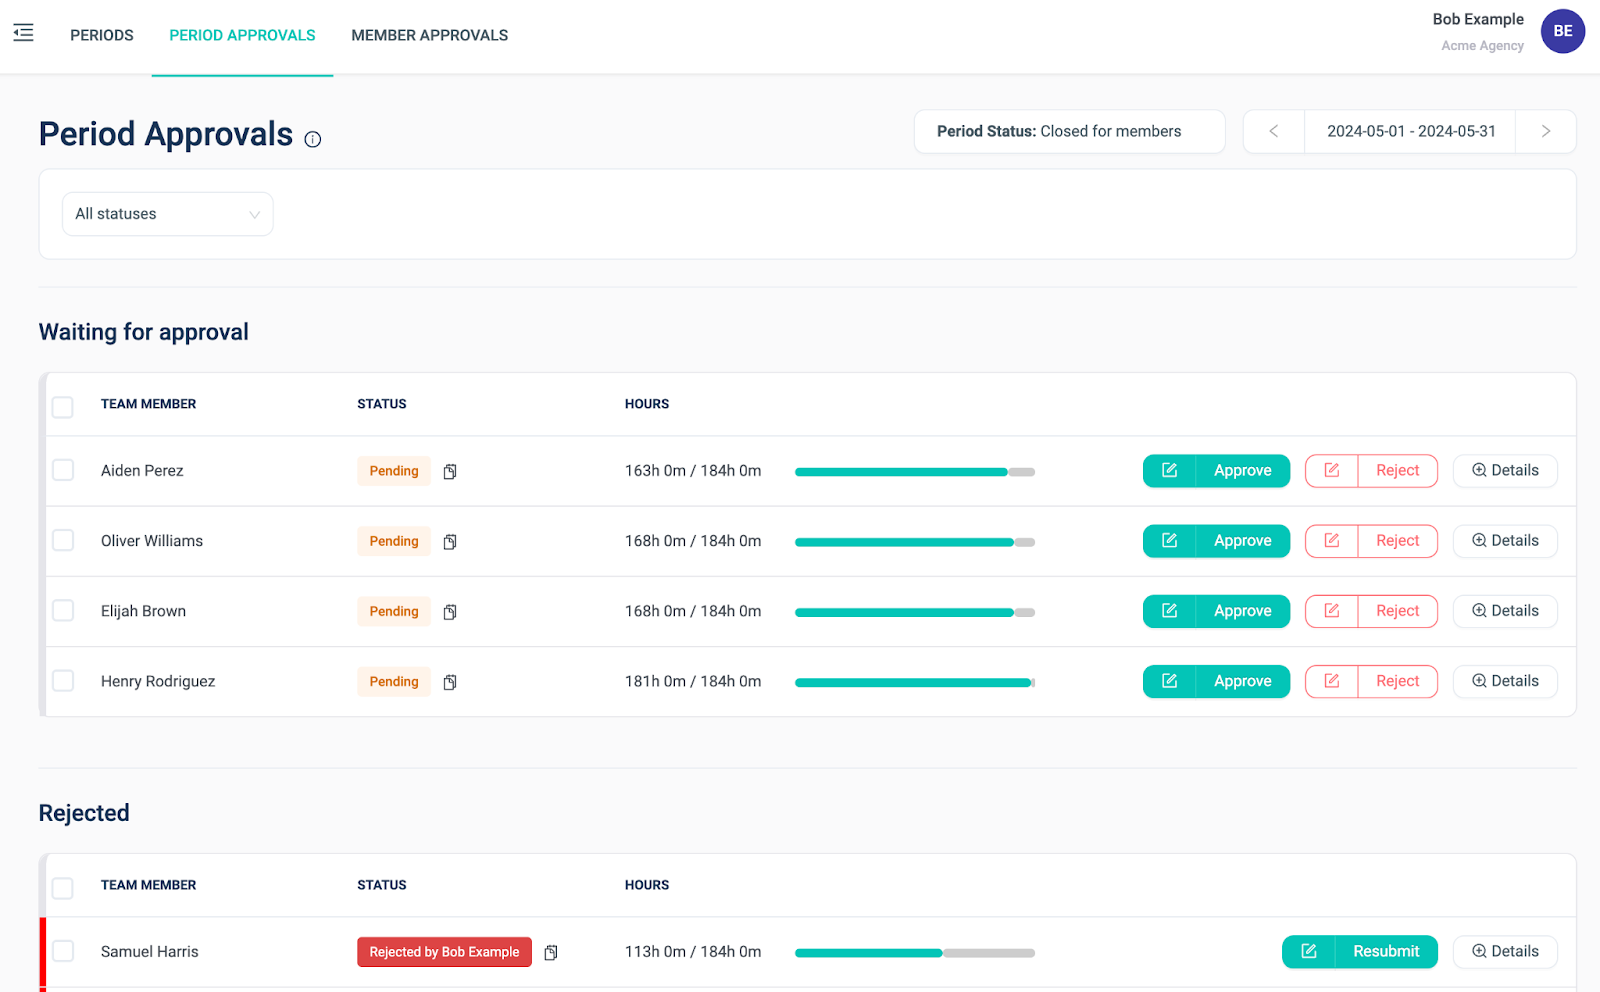This screenshot has width=1600, height=992.
Task: Click the Pending badge for Henry Rodriguez
Action: click(394, 681)
